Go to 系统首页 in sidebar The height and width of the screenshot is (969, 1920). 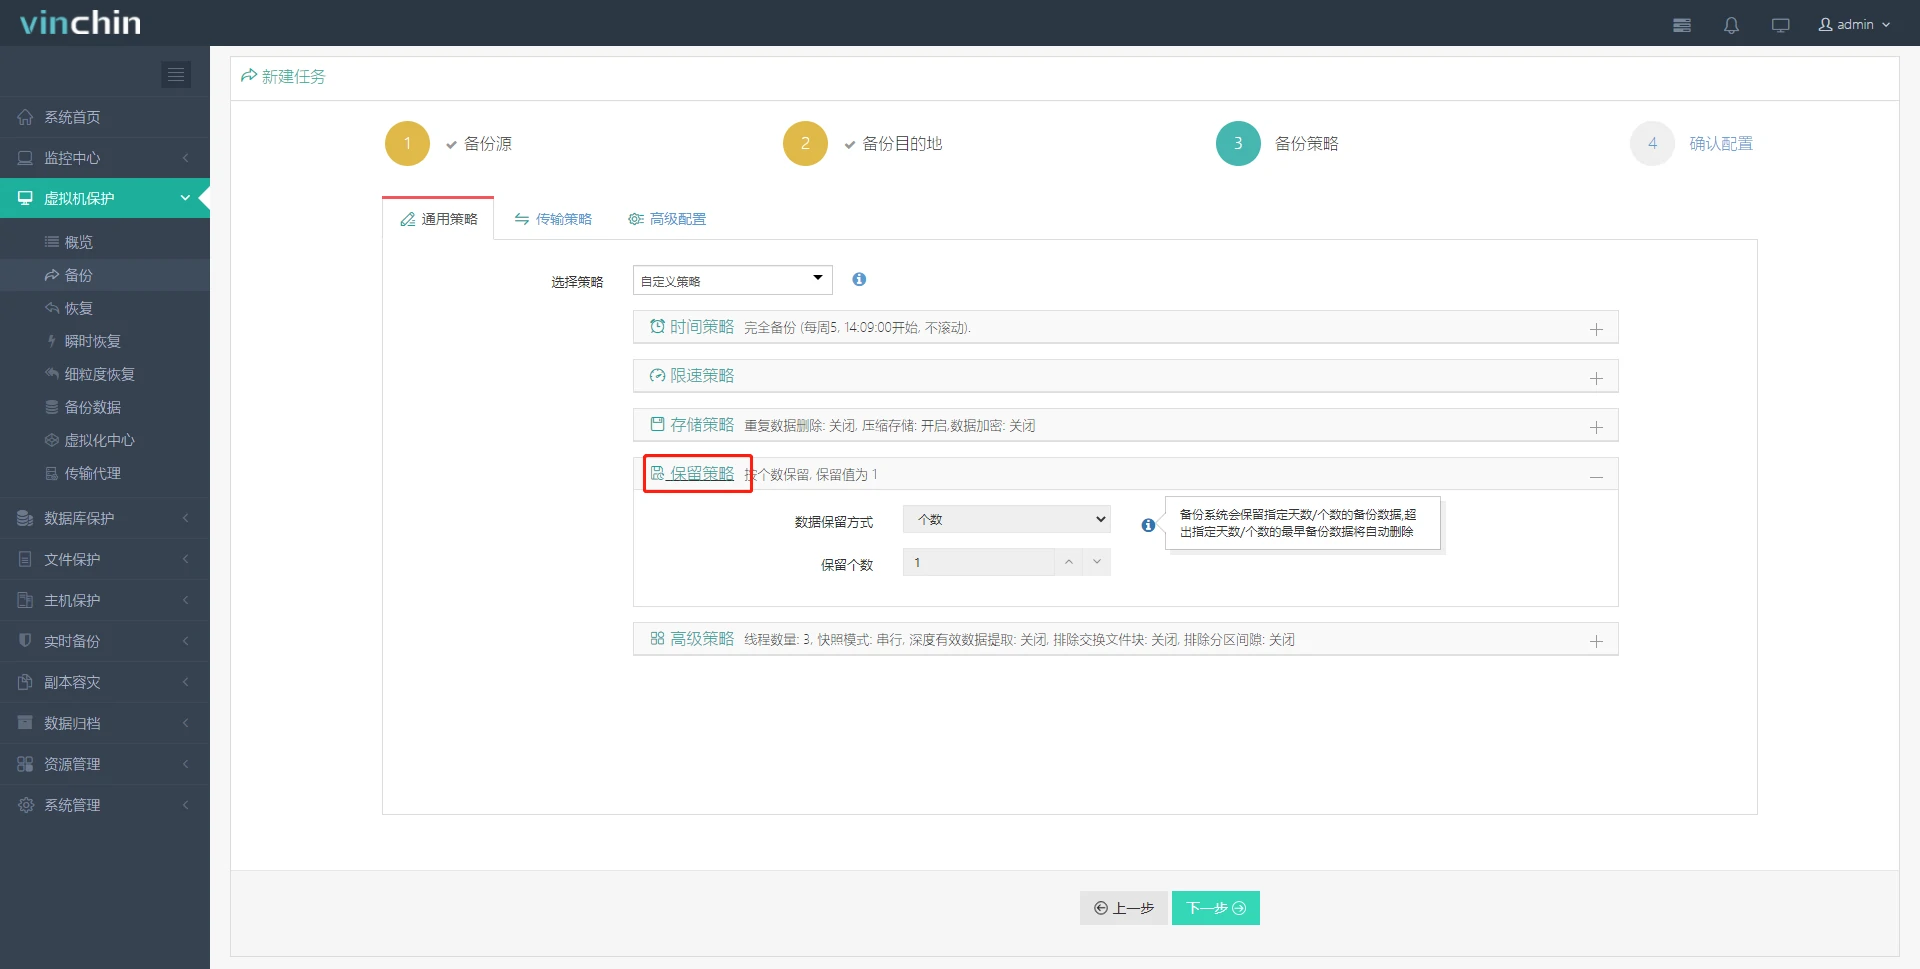[105, 117]
